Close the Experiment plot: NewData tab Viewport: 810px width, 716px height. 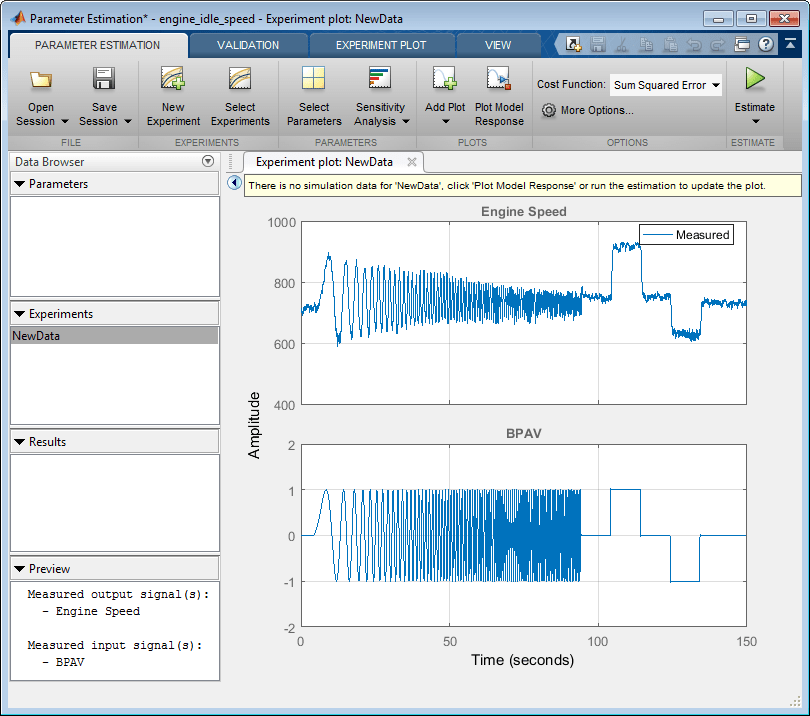[x=411, y=162]
